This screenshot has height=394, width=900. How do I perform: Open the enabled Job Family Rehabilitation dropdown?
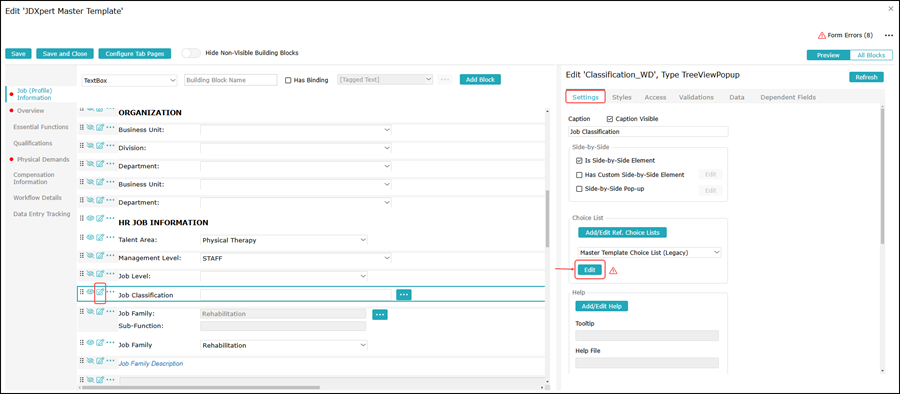tap(284, 346)
